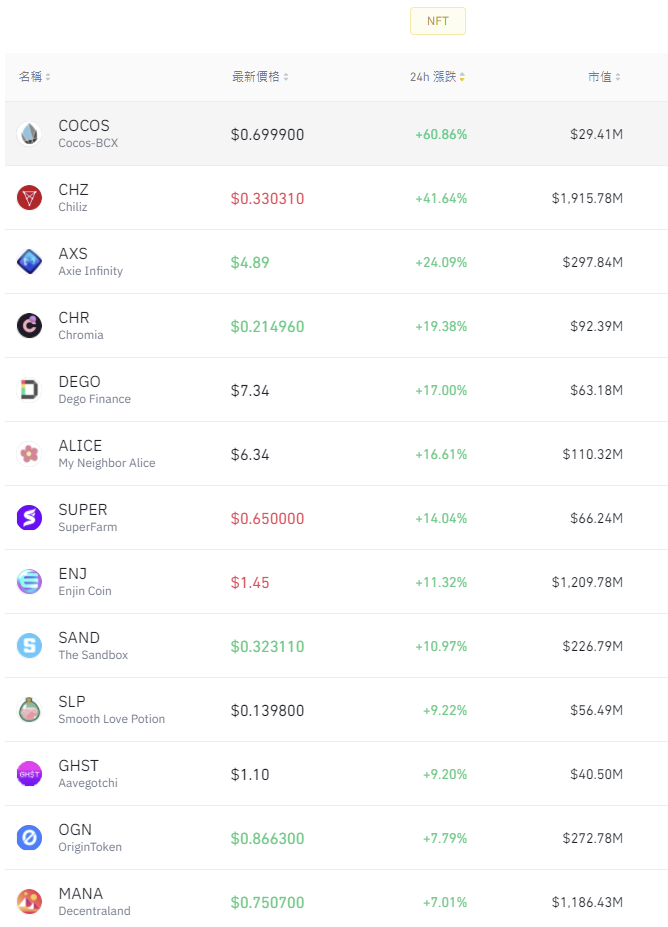
Task: Sort the list by 最新價格 column
Action: 260,77
